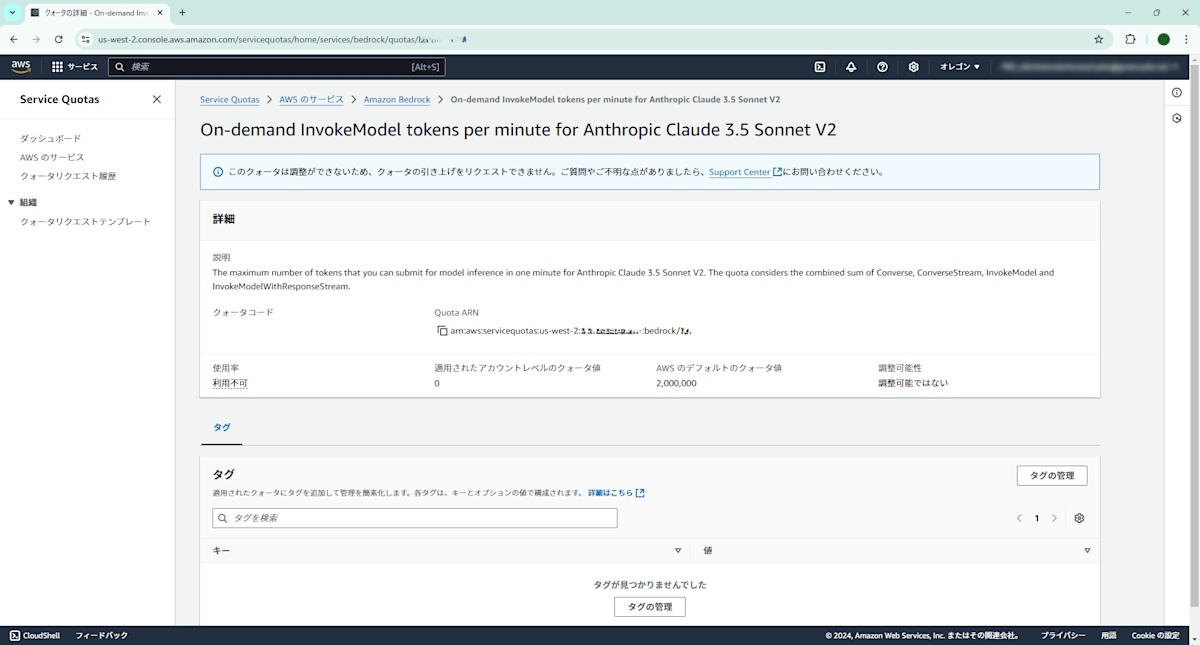
Task: Open the Support Center link
Action: click(x=745, y=172)
